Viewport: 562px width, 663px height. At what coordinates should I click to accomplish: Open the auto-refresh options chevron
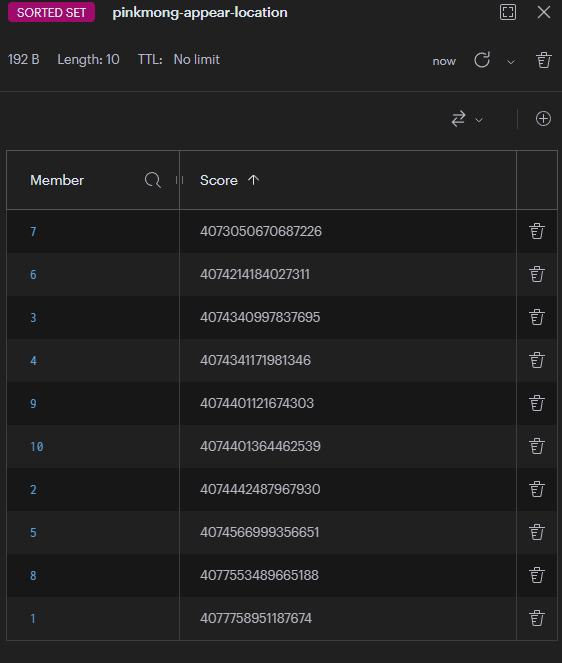(x=510, y=62)
